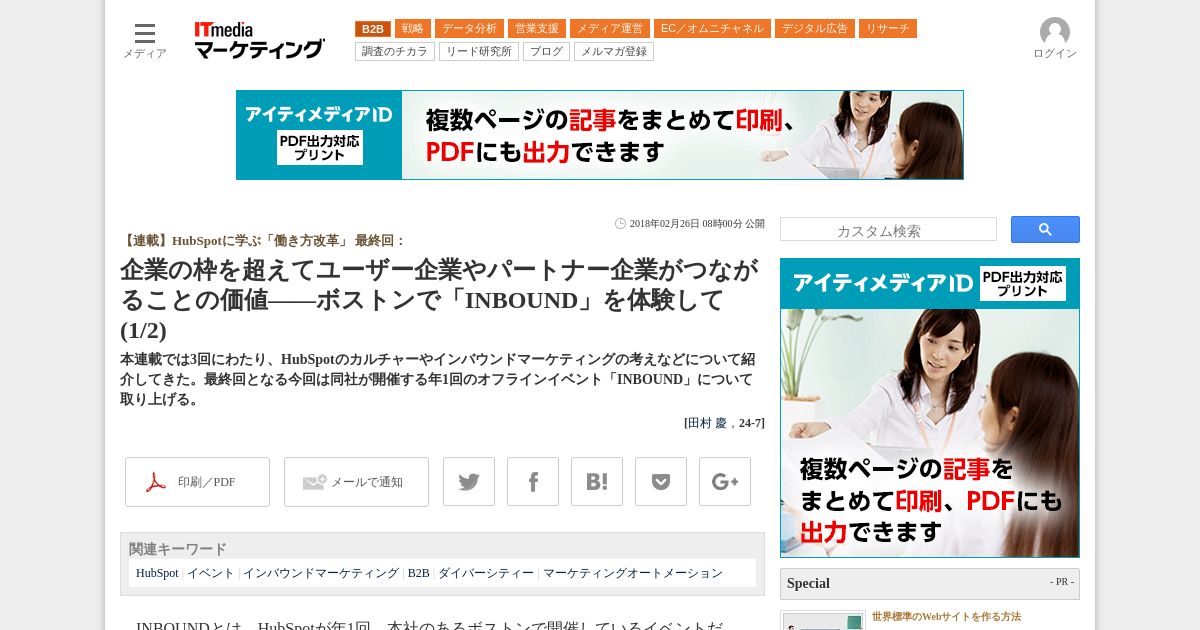Click the Special section thumbnail image
Image resolution: width=1200 pixels, height=630 pixels.
[x=823, y=621]
